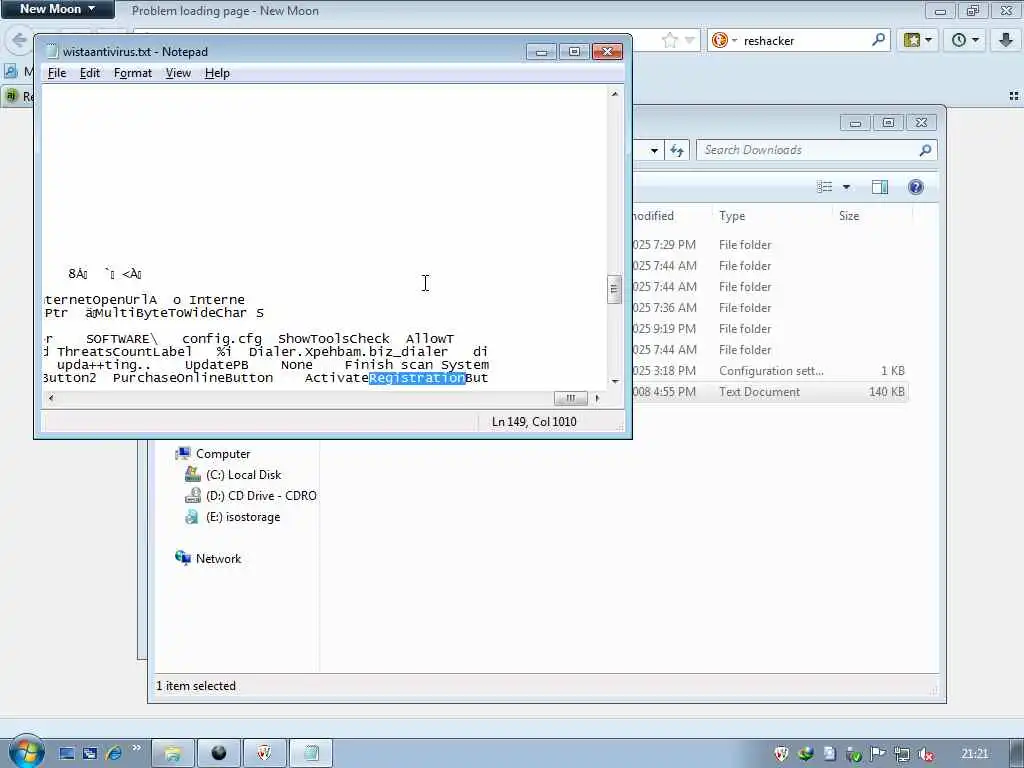The image size is (1024, 768).
Task: Launch Internet Explorer from quick launch
Action: pos(114,753)
